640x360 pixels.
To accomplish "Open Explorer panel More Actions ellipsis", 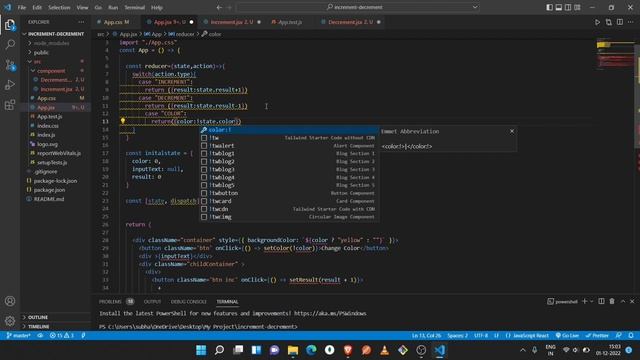I will (x=81, y=22).
